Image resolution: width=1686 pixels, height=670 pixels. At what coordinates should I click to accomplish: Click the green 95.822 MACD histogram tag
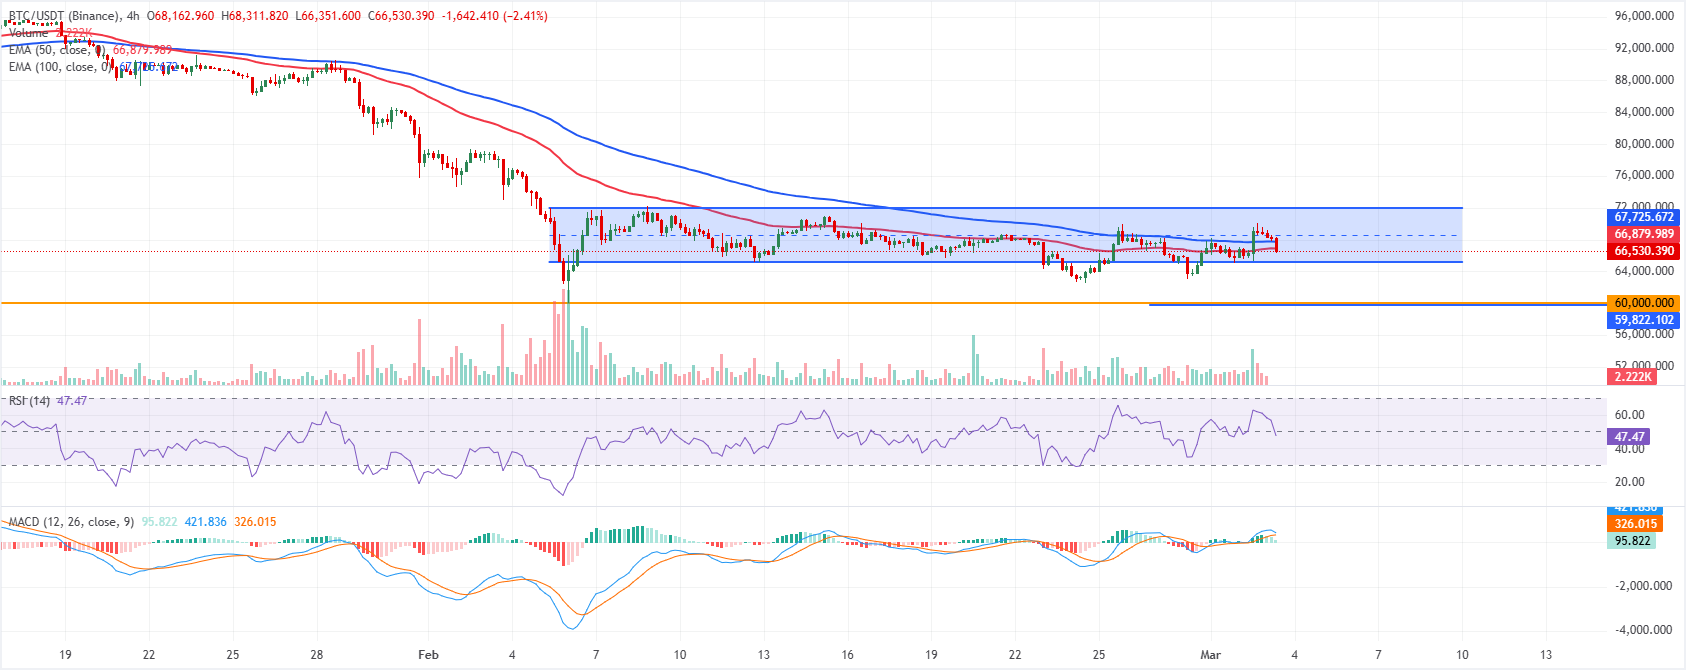[1632, 541]
